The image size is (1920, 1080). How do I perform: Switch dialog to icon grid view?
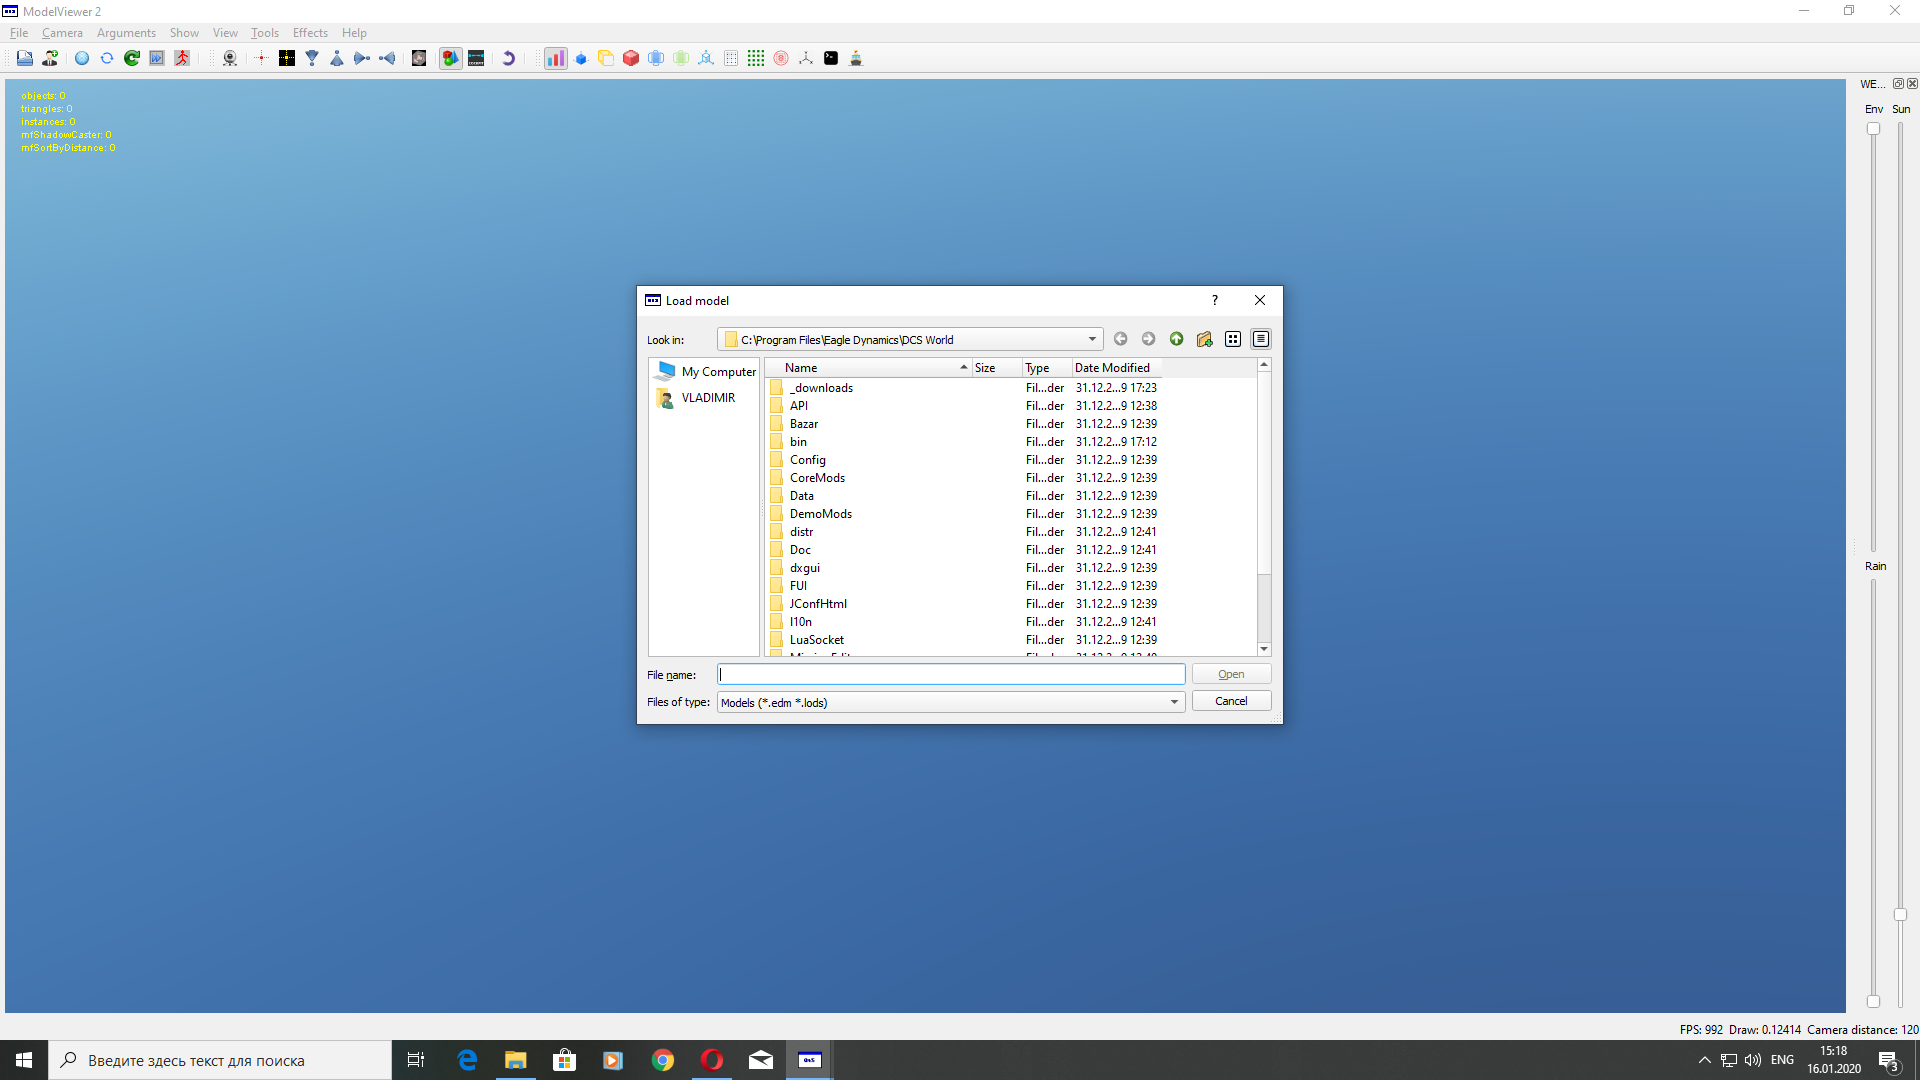(x=1233, y=339)
